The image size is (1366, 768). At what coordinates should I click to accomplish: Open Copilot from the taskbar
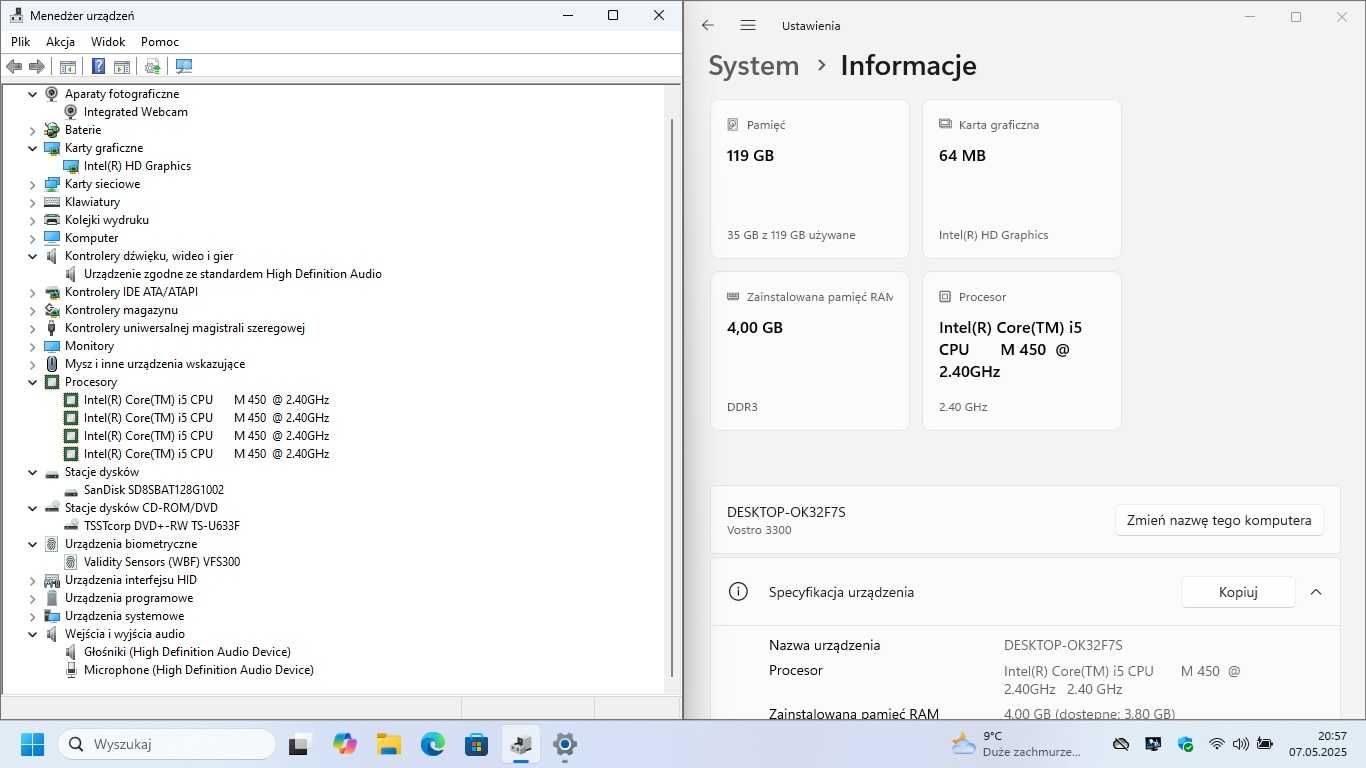click(345, 744)
